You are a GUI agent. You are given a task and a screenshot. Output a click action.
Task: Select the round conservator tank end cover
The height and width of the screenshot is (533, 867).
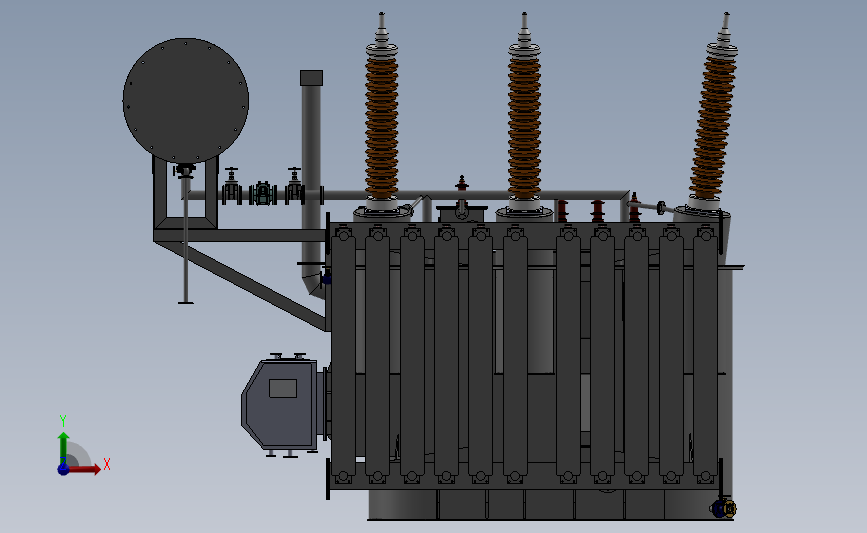[x=186, y=101]
